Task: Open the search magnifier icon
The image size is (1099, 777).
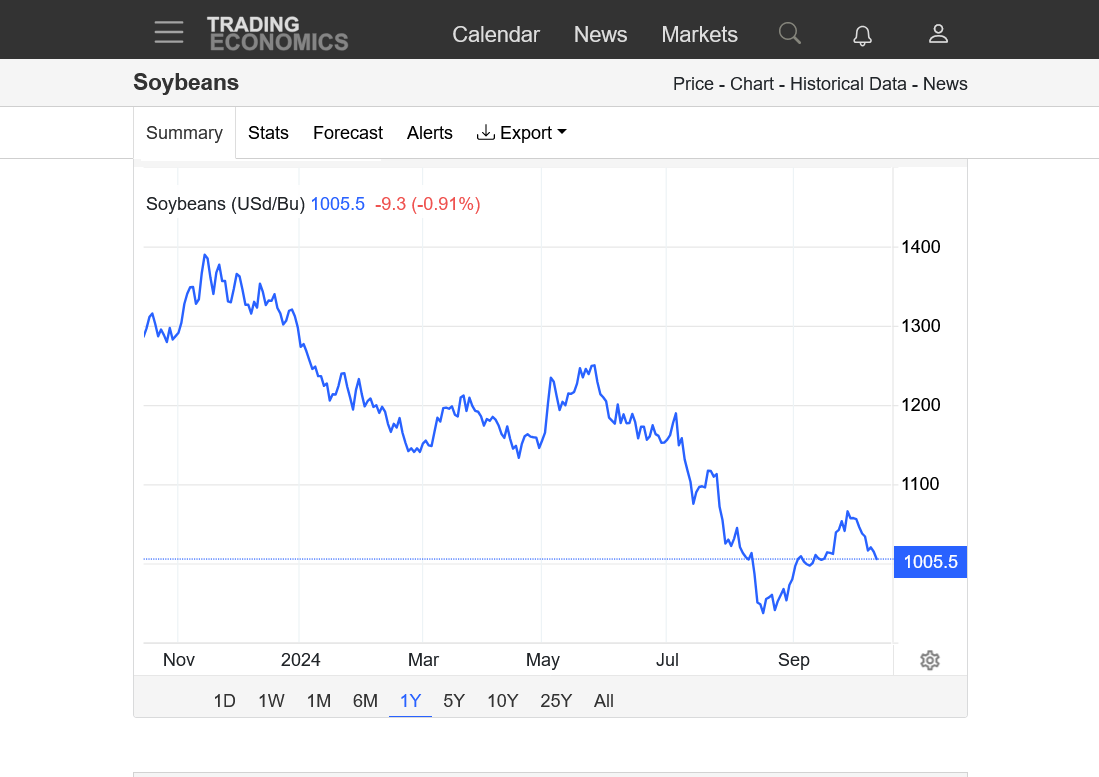Action: (790, 34)
